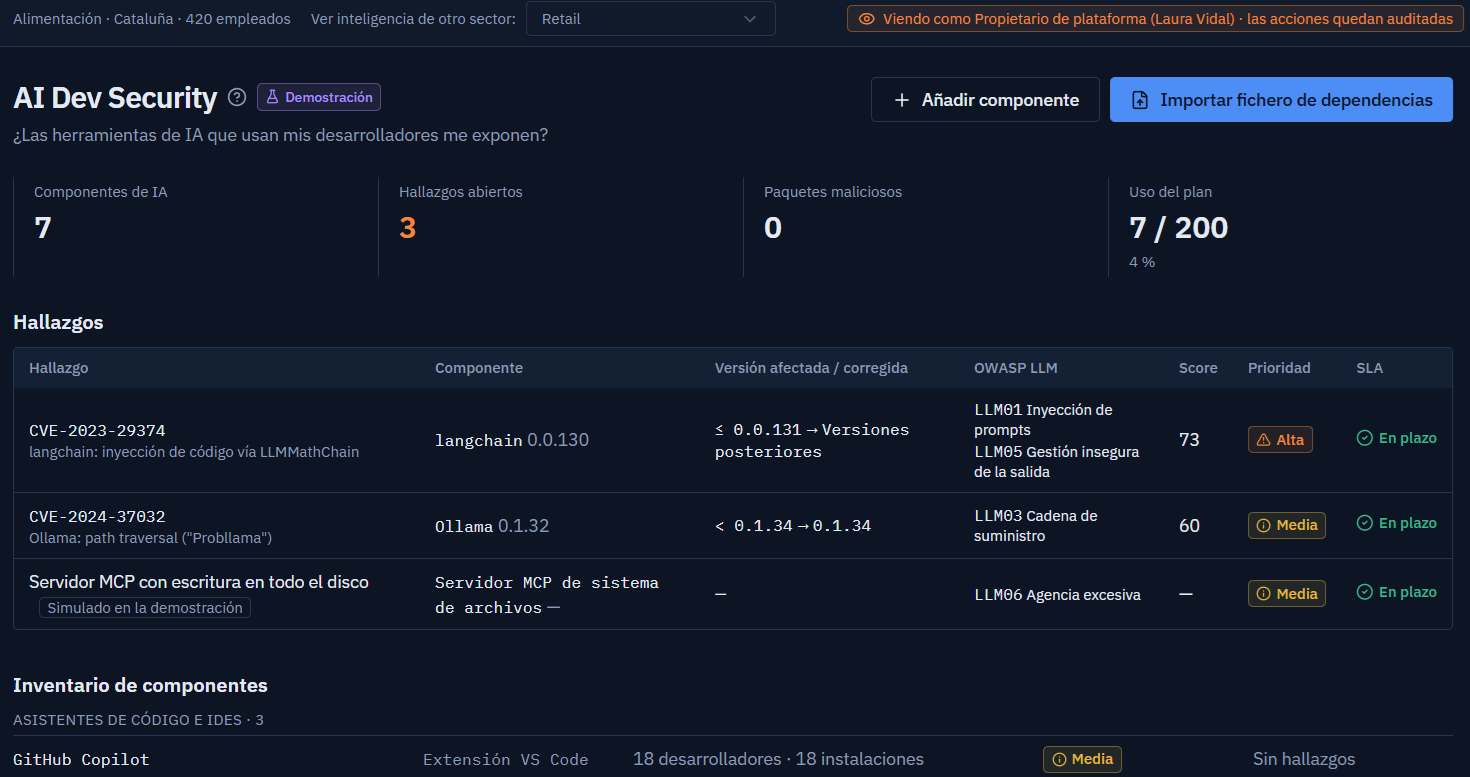The width and height of the screenshot is (1470, 777).
Task: Click the audit banner for Laura Vidal
Action: point(1155,19)
